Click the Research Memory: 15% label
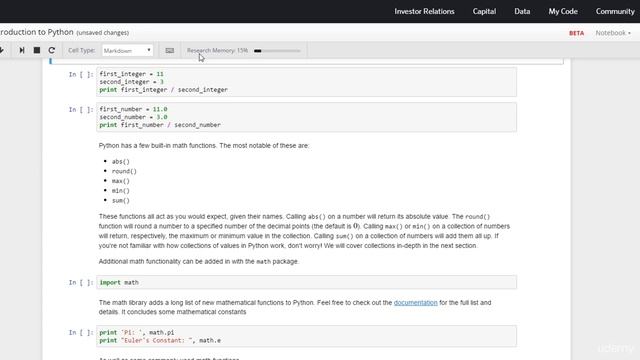Image resolution: width=640 pixels, height=360 pixels. pyautogui.click(x=217, y=51)
